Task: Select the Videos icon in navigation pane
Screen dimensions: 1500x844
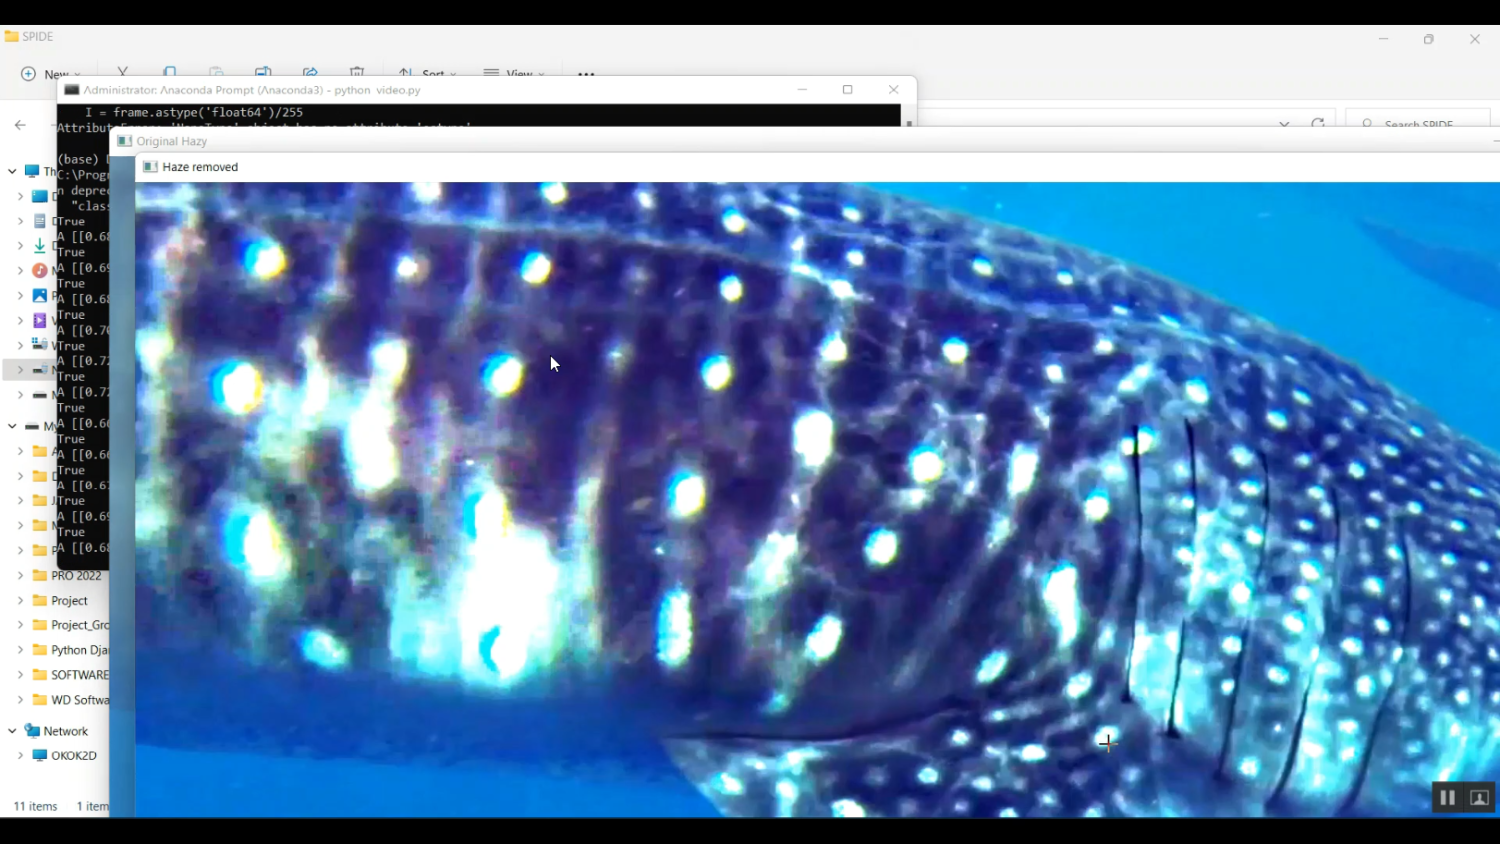Action: [x=40, y=320]
